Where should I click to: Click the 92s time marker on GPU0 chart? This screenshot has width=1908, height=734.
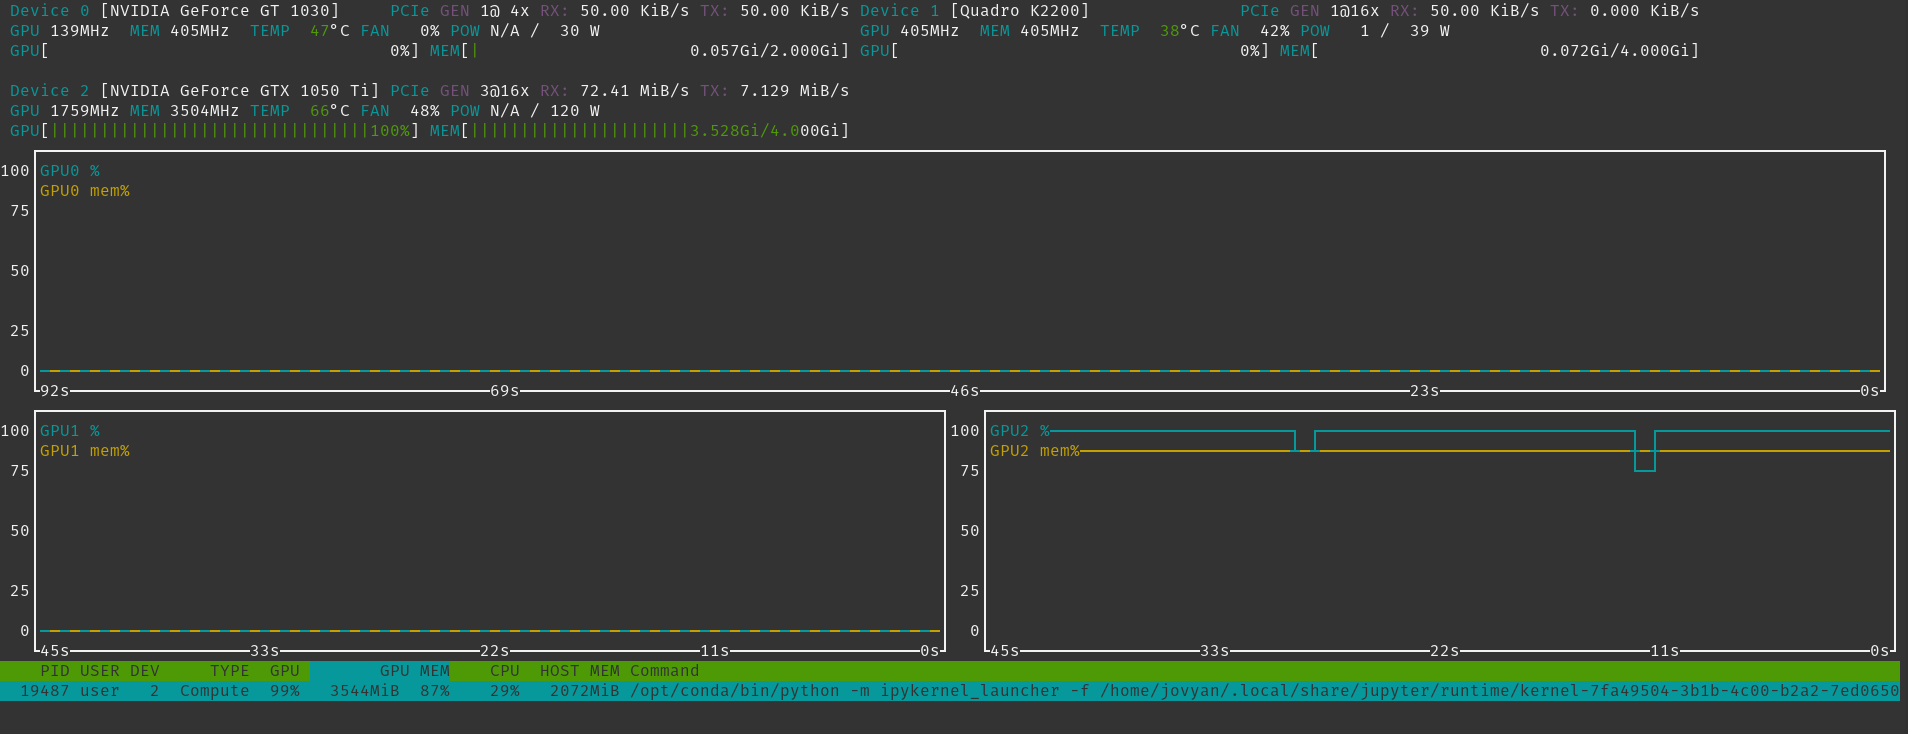click(x=55, y=391)
